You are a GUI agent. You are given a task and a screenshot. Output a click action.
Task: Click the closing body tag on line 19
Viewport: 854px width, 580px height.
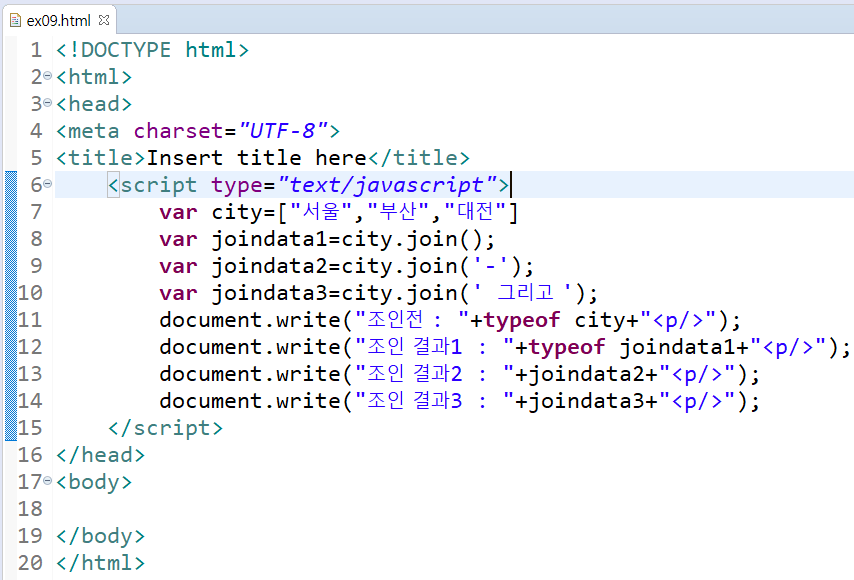coord(100,536)
